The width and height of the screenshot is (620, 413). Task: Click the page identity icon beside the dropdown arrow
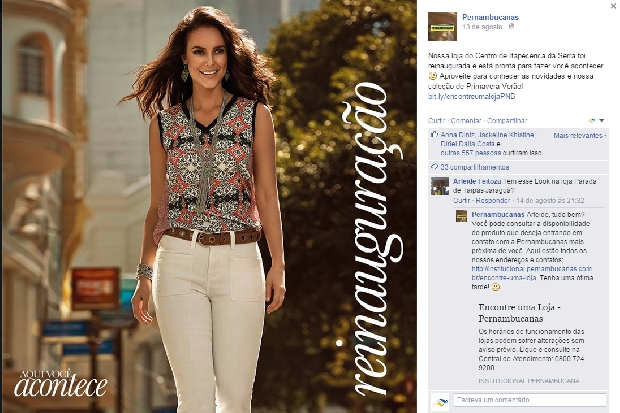click(x=592, y=120)
